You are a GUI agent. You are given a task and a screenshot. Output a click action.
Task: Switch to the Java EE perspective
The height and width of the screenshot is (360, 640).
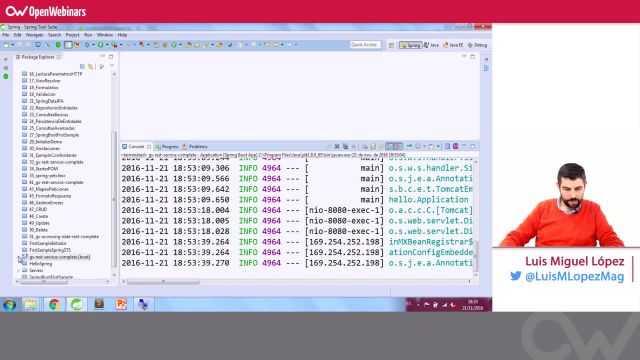coord(453,45)
